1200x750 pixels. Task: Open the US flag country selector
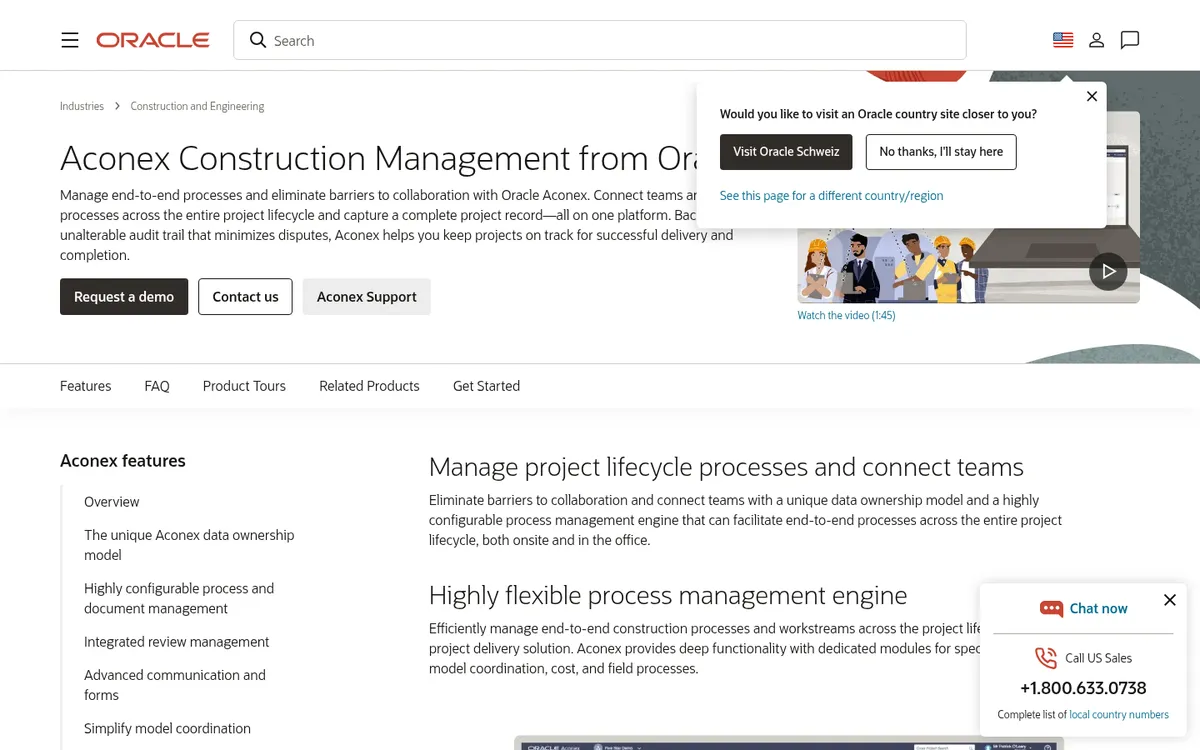click(x=1063, y=40)
